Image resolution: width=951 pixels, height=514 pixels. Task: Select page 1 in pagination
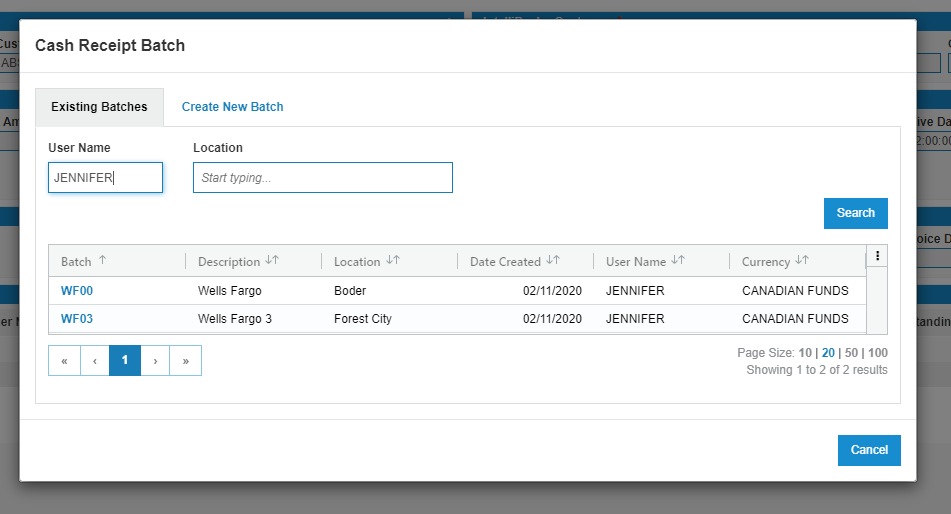coord(125,360)
